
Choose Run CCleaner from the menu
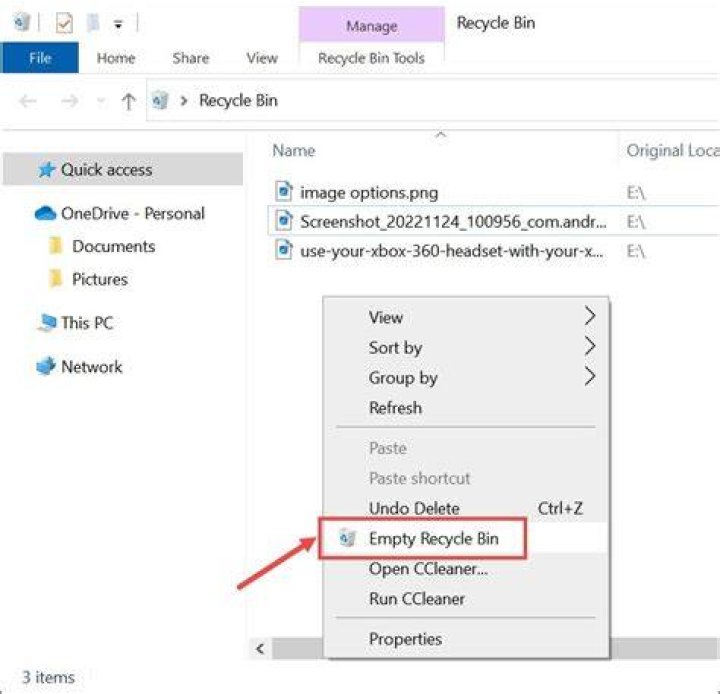tap(466, 599)
